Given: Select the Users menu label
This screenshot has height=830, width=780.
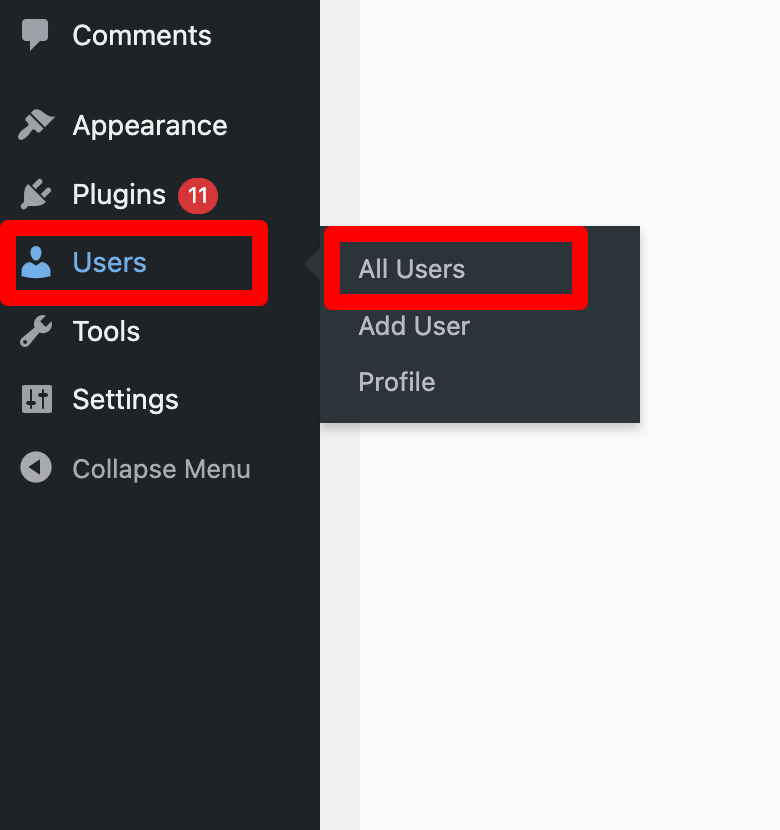Looking at the screenshot, I should 110,262.
